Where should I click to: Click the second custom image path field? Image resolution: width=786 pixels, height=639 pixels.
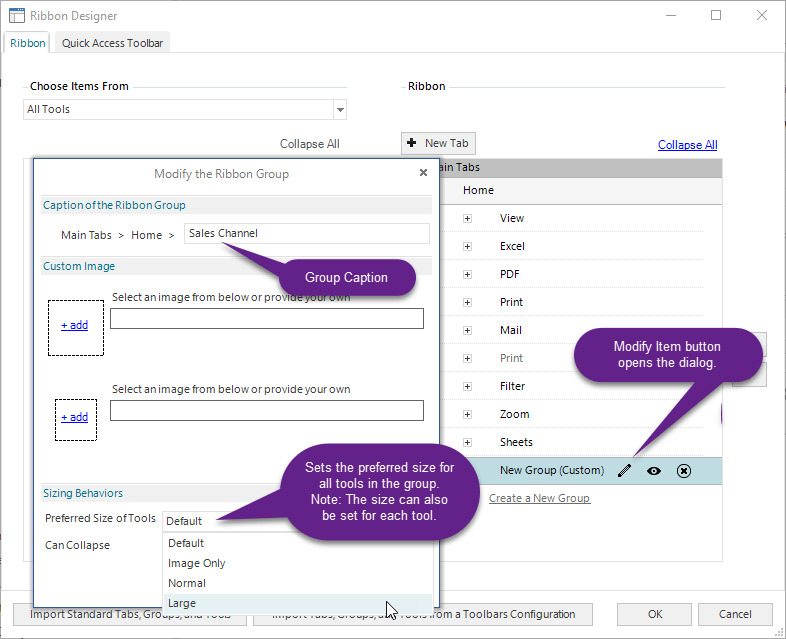click(x=267, y=410)
